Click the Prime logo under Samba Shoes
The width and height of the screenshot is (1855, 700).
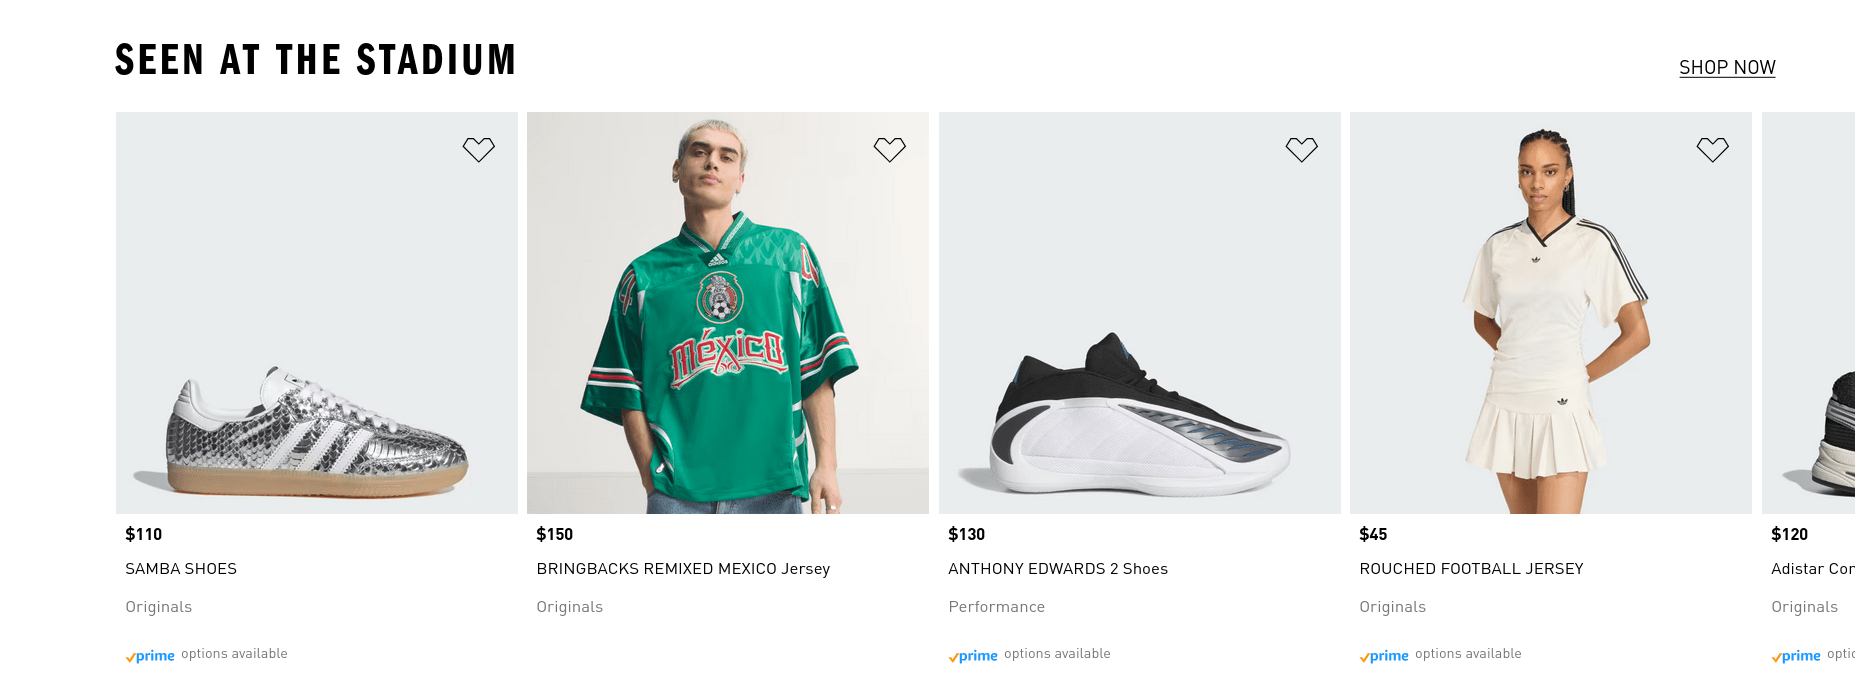(150, 656)
